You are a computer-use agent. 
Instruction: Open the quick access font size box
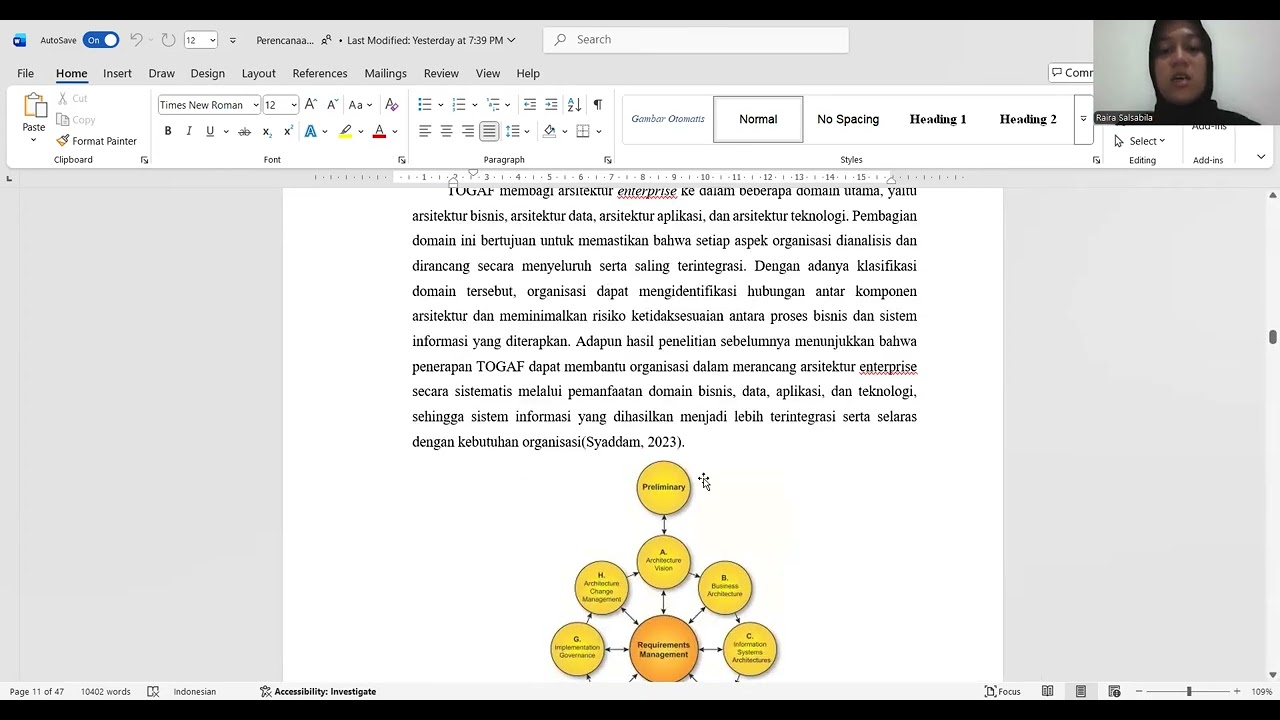[201, 40]
